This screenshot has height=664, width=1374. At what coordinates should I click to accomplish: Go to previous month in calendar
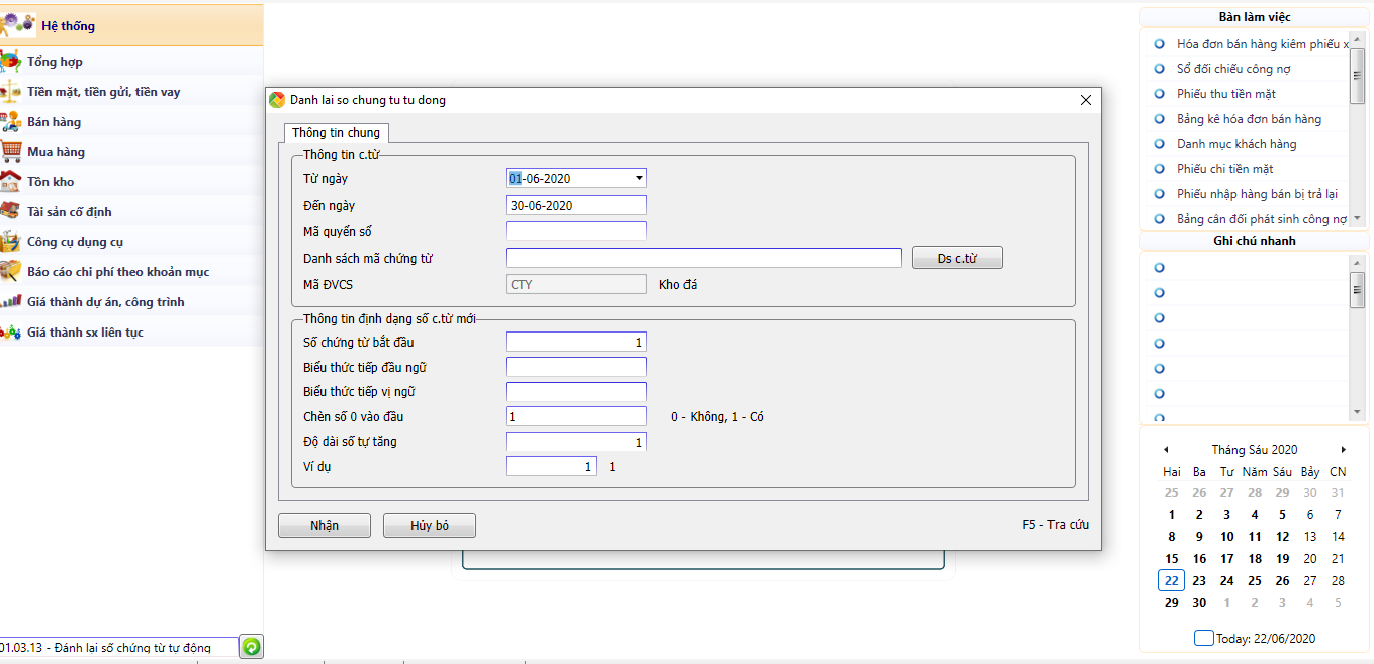click(1166, 450)
